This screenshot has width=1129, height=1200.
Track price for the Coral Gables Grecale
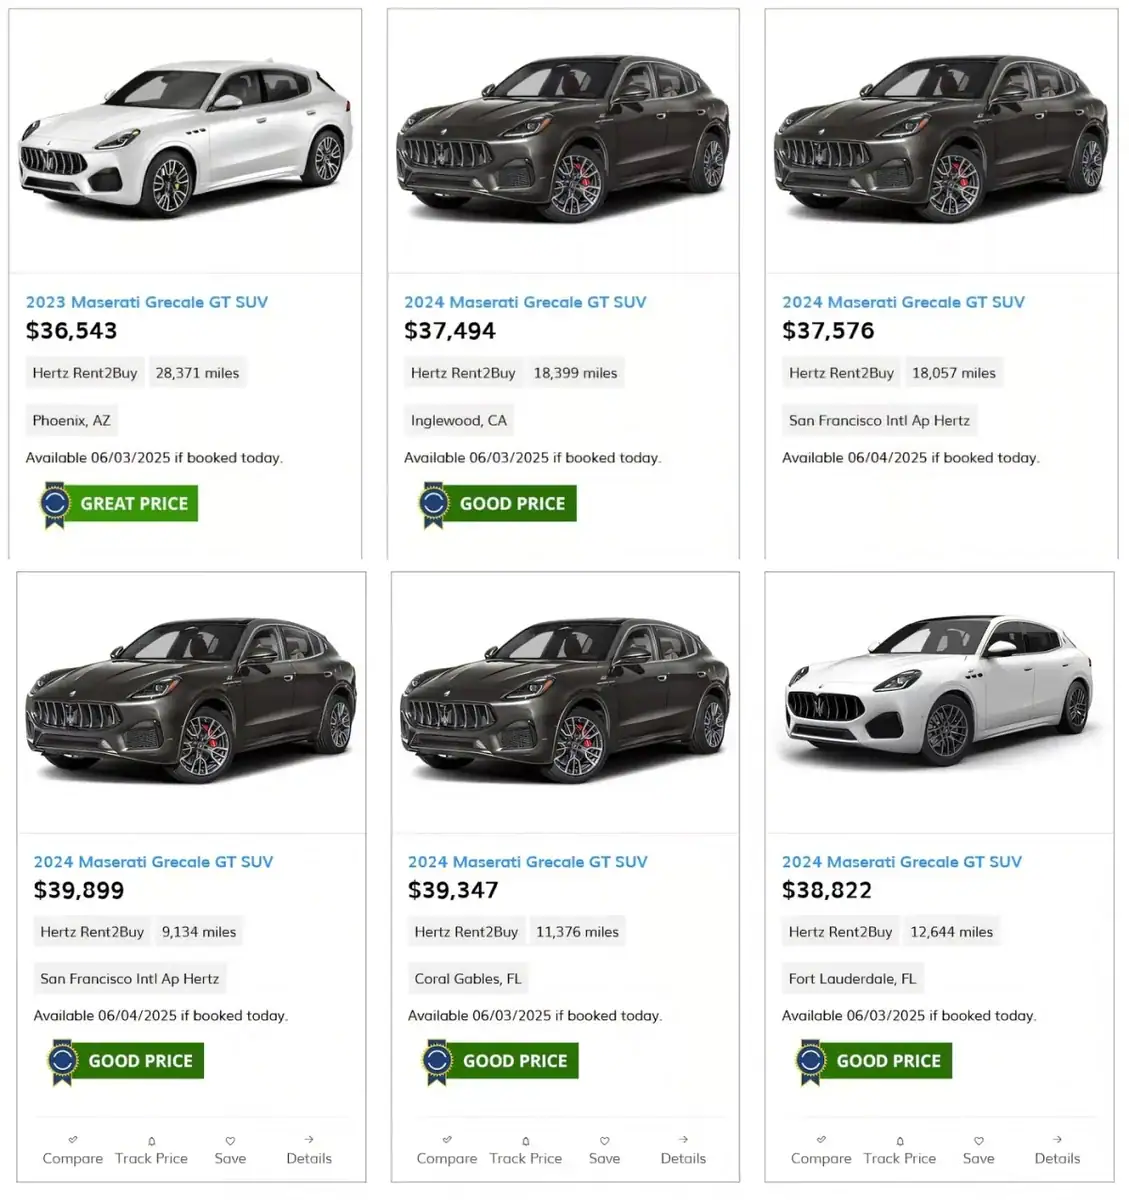525,1141
